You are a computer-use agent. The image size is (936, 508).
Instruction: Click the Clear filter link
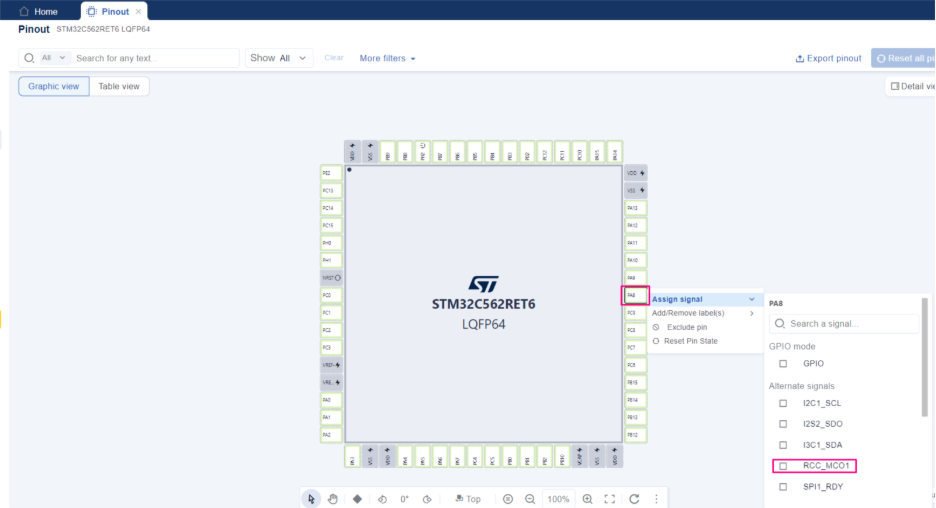tap(334, 58)
